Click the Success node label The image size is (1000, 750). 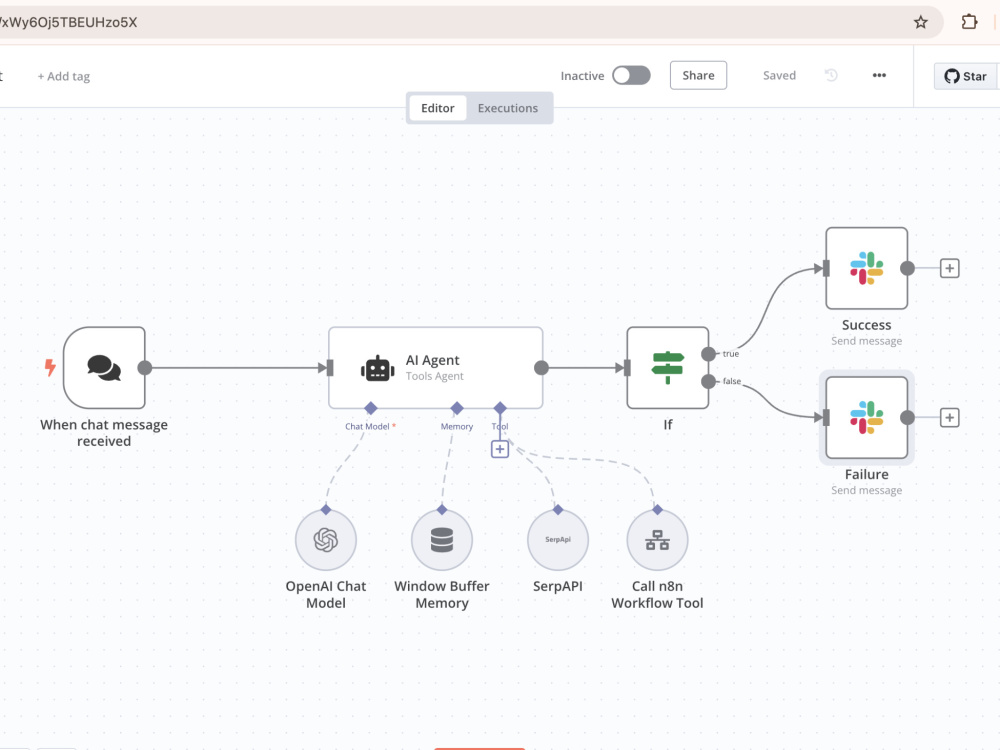click(866, 325)
